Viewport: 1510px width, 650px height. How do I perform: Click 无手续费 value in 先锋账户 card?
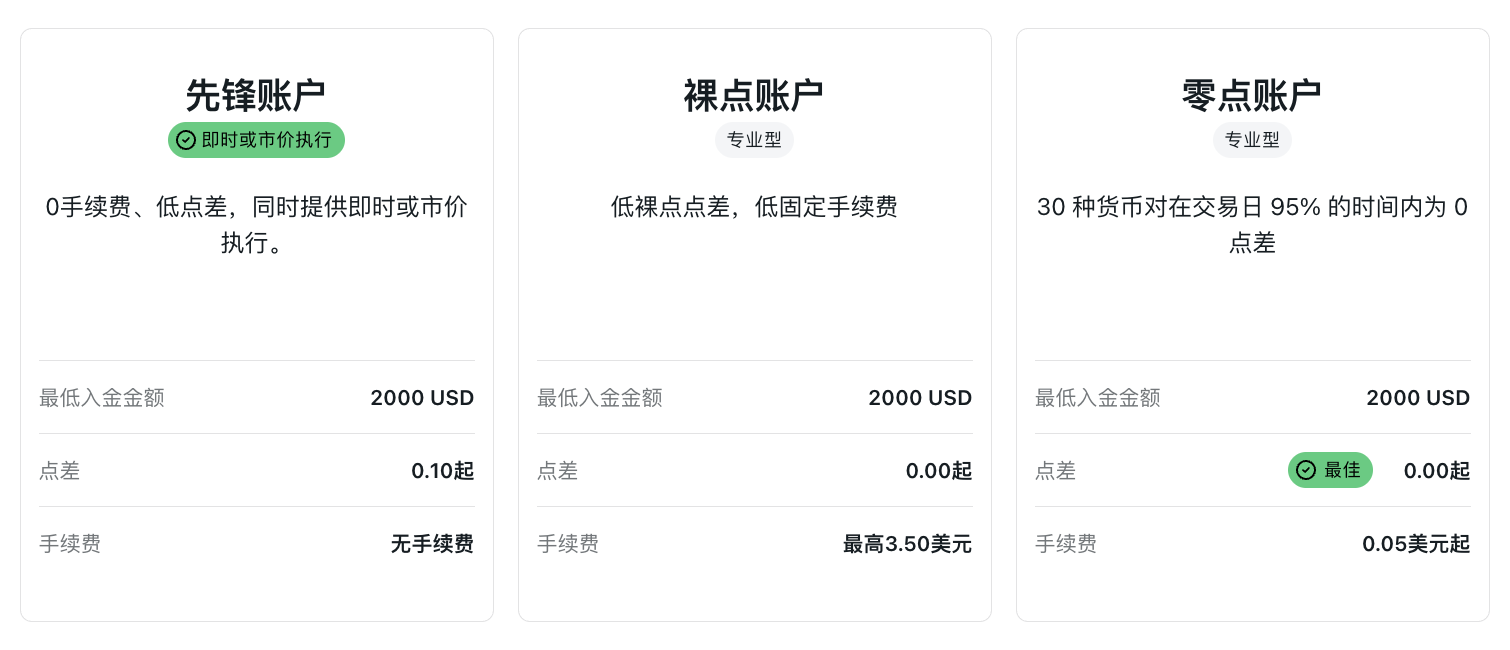coord(432,544)
